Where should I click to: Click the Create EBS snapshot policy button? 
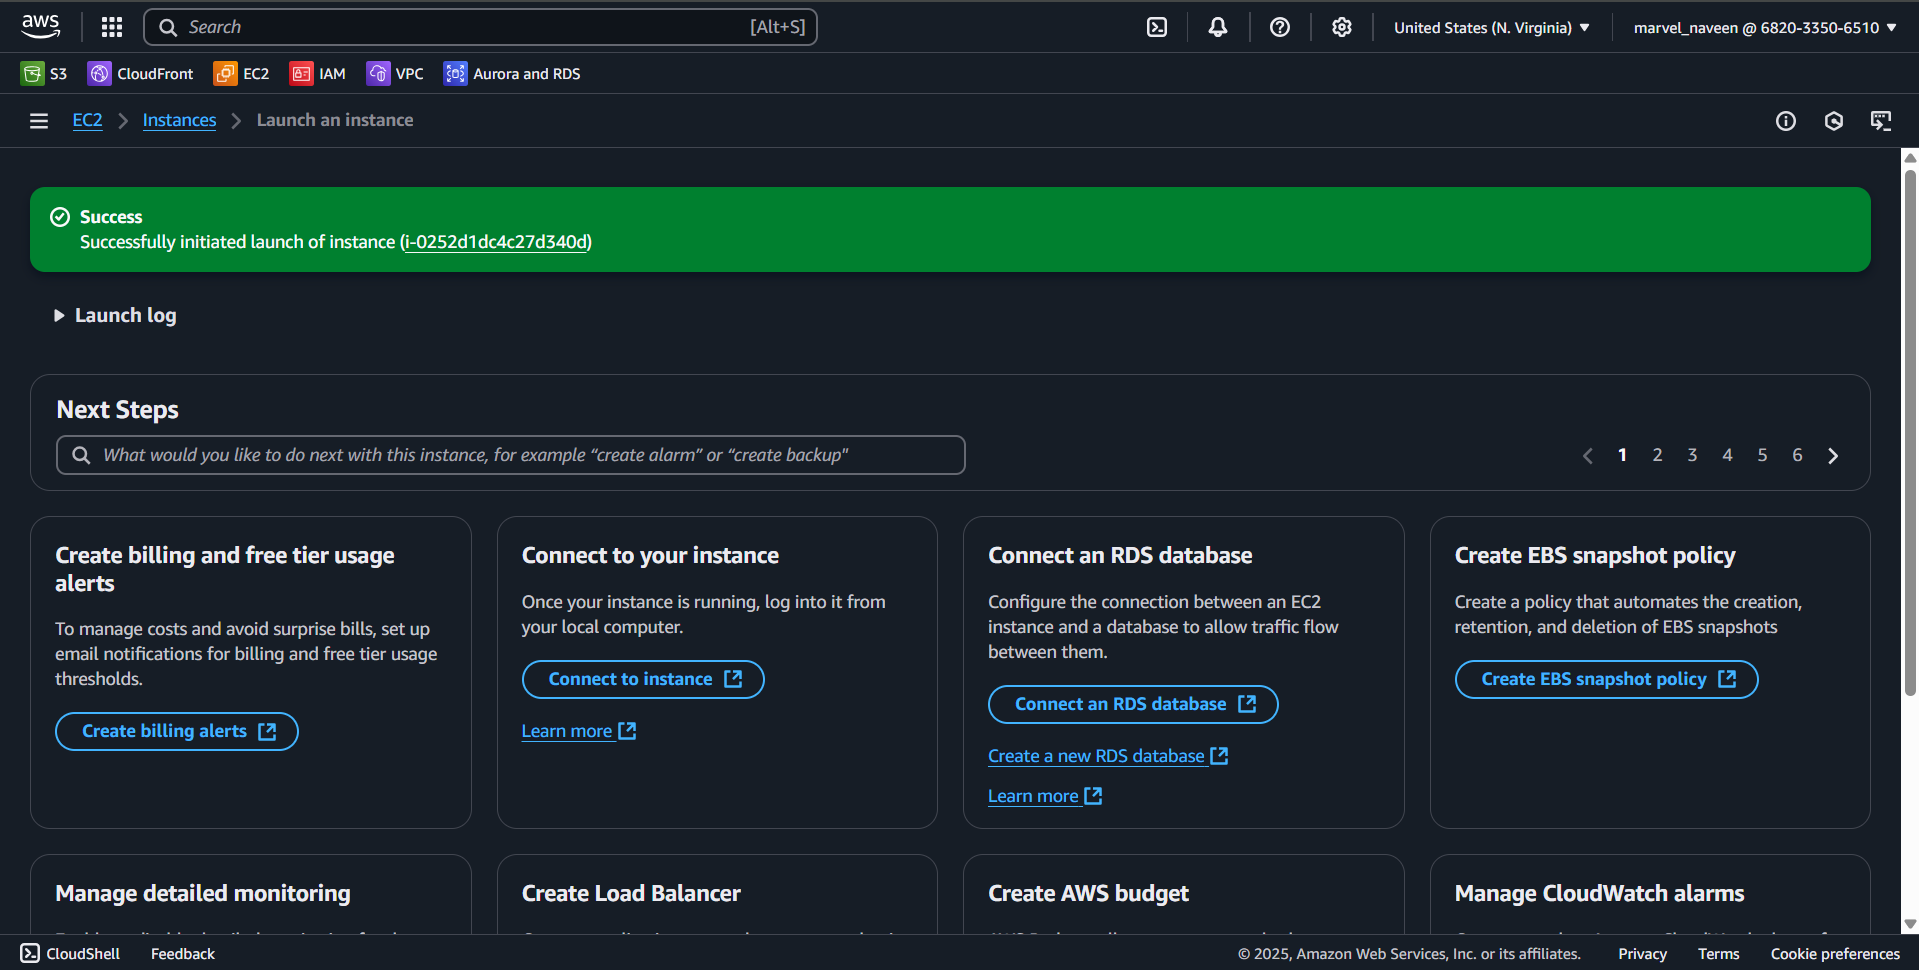pyautogui.click(x=1606, y=679)
